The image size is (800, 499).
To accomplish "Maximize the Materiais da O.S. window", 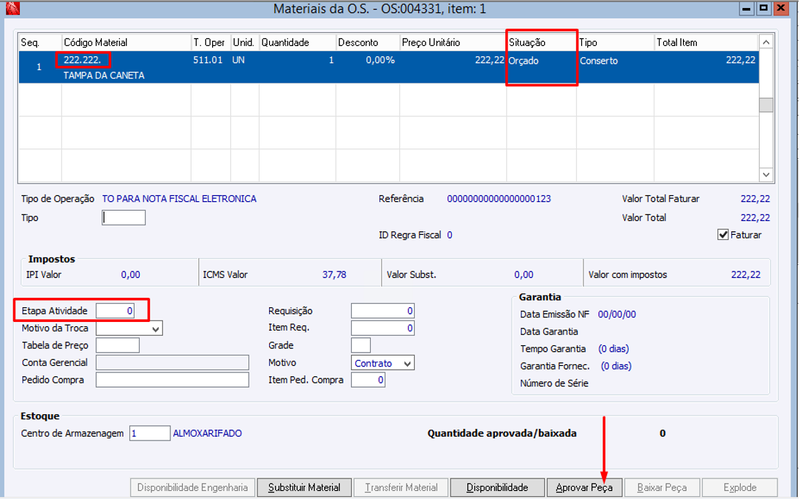I will (x=763, y=8).
